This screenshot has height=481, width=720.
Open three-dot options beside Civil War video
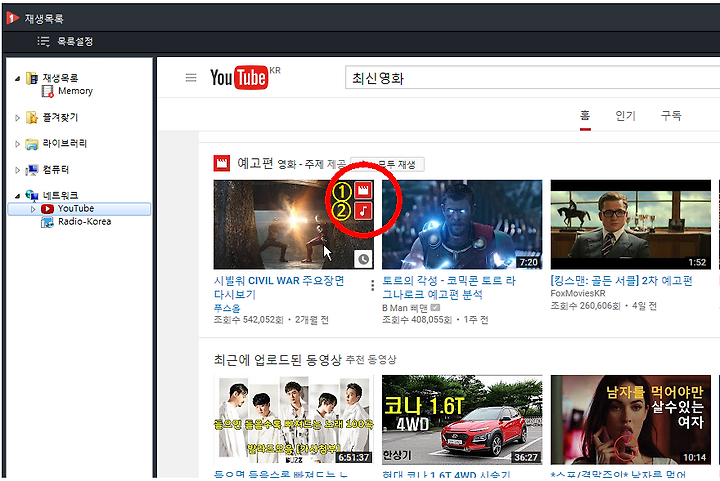(372, 285)
